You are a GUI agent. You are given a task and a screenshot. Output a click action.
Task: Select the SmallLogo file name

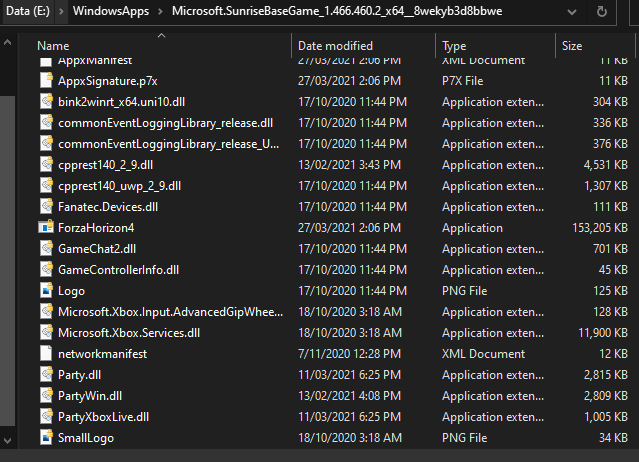click(86, 438)
